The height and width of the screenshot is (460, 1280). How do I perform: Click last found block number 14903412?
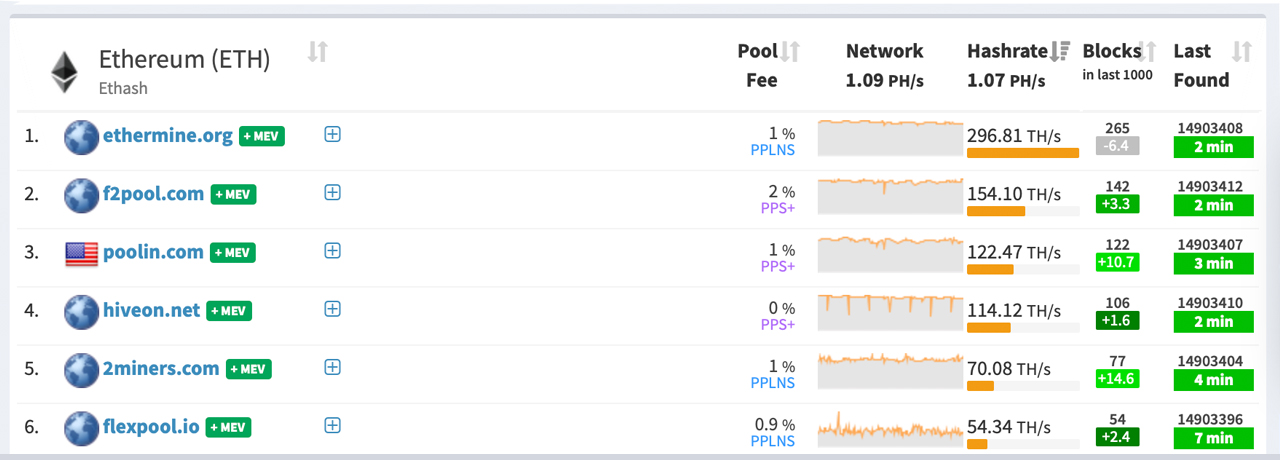pyautogui.click(x=1210, y=186)
